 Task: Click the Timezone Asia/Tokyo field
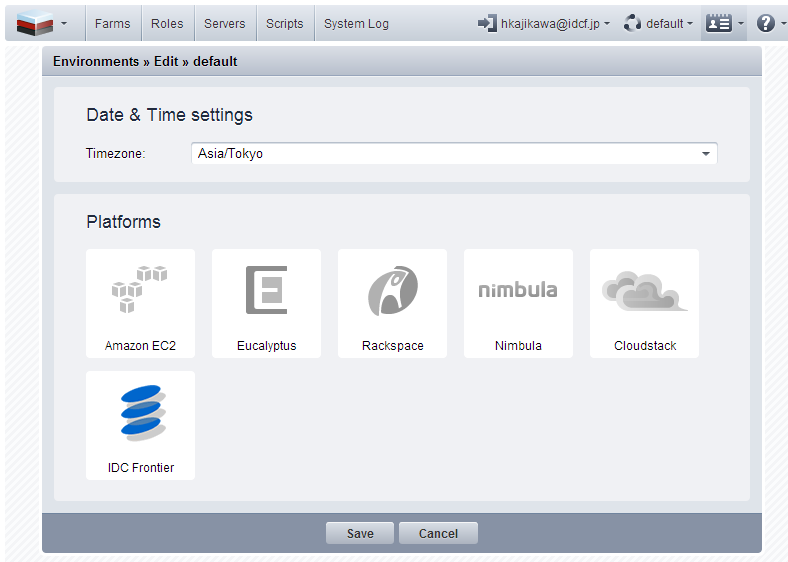(454, 153)
